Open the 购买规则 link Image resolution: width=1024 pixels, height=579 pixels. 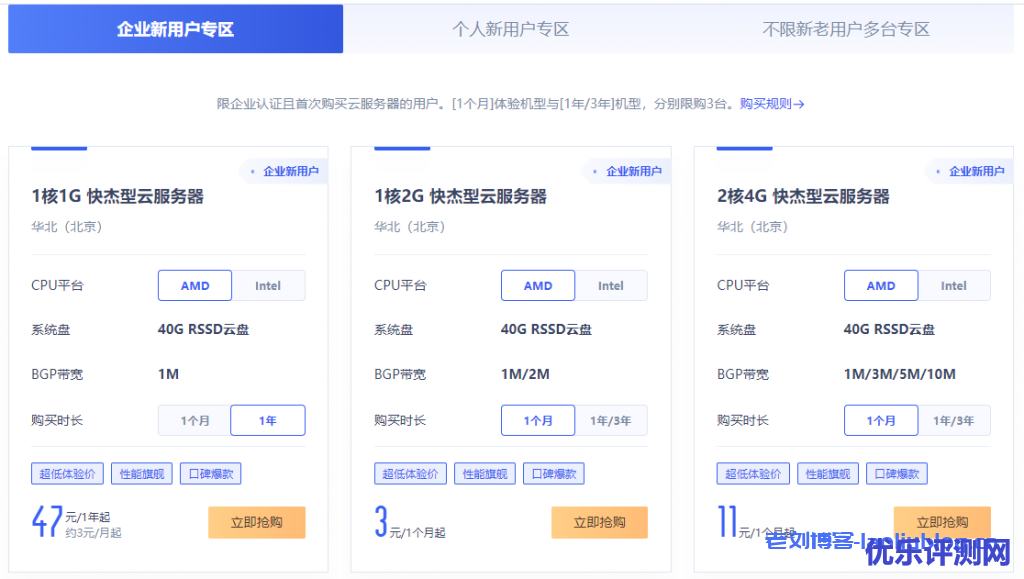[771, 103]
